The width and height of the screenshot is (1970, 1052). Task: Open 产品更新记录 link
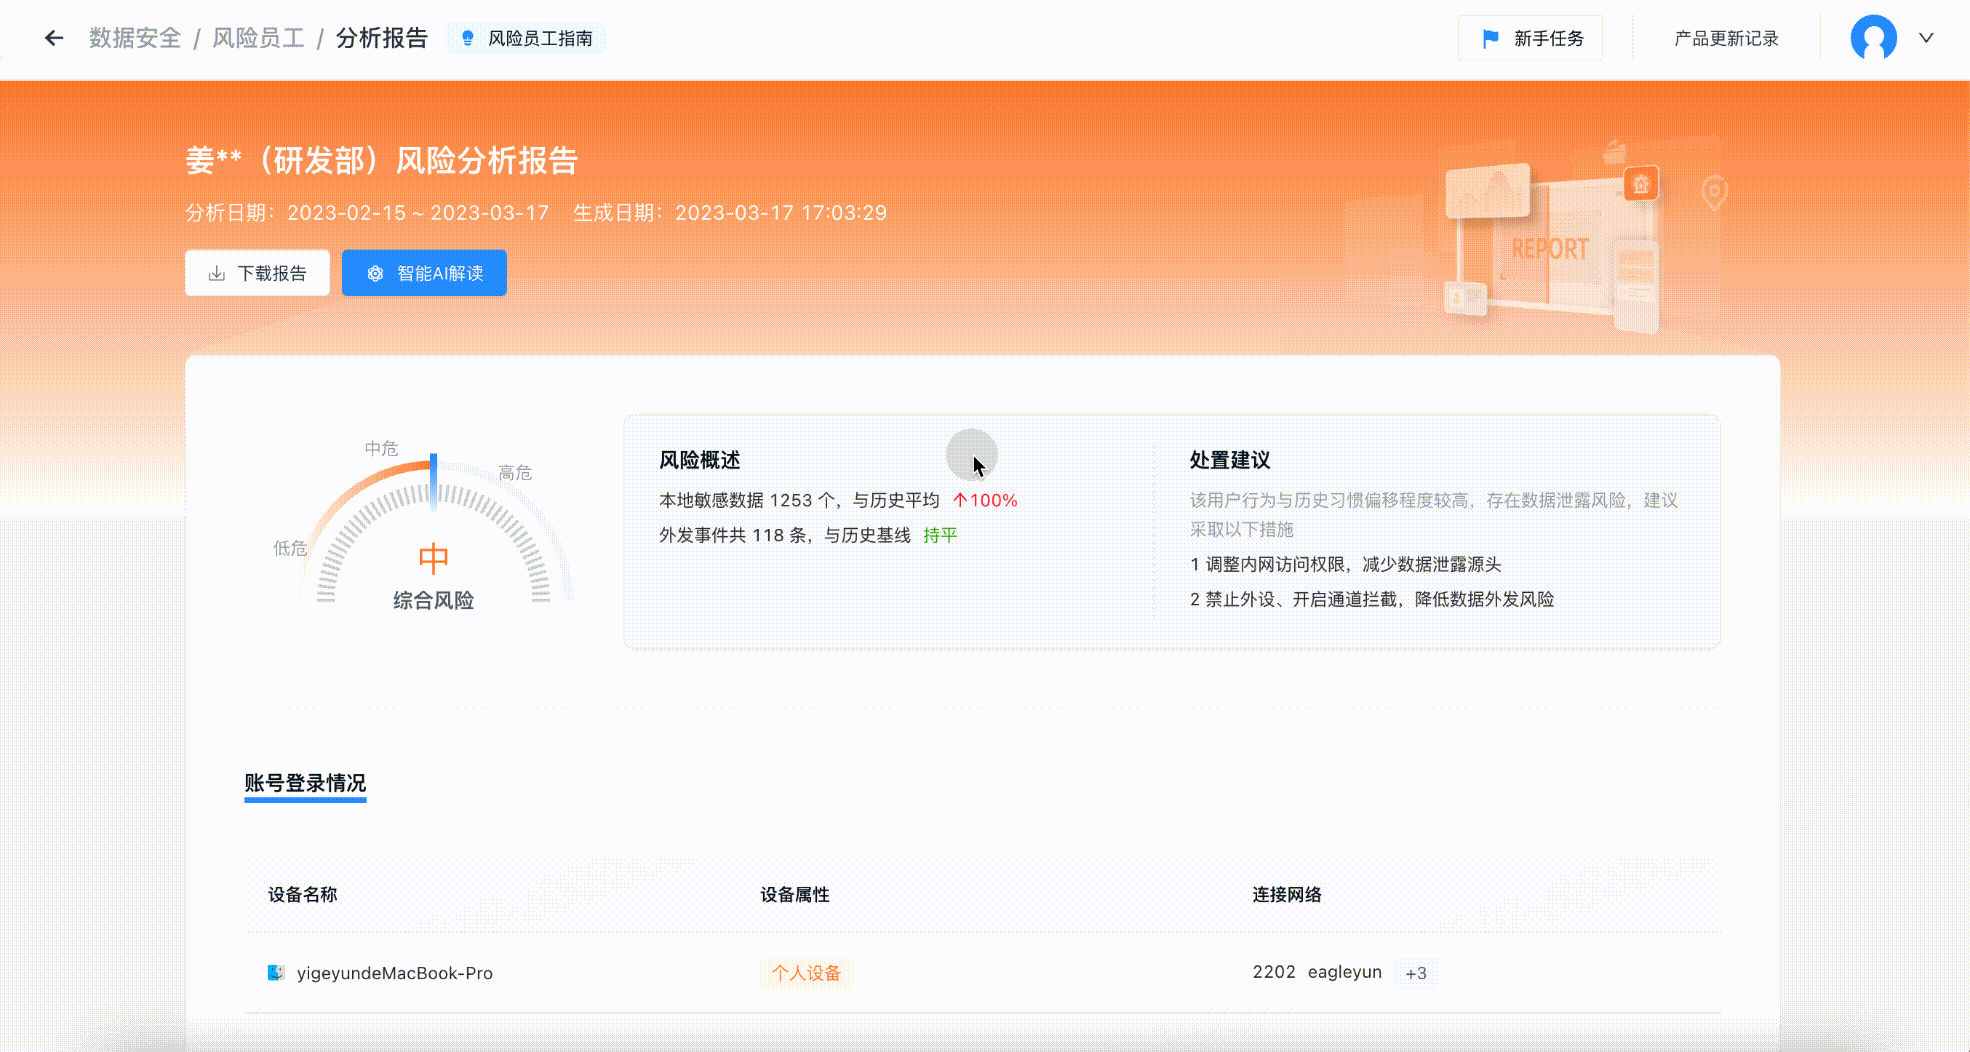1726,38
